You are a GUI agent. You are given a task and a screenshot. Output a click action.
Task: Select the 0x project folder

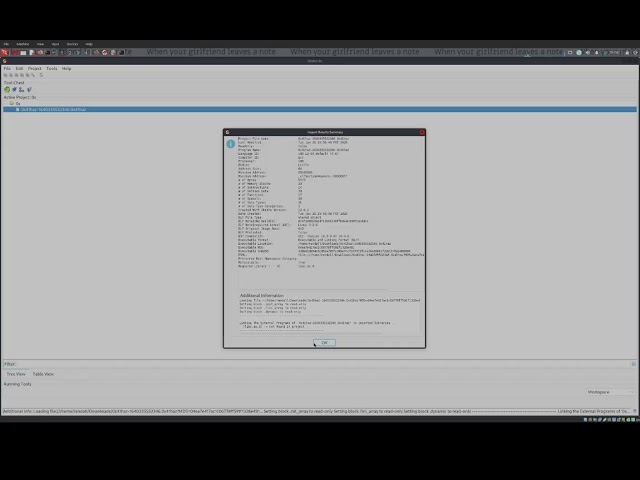click(15, 104)
